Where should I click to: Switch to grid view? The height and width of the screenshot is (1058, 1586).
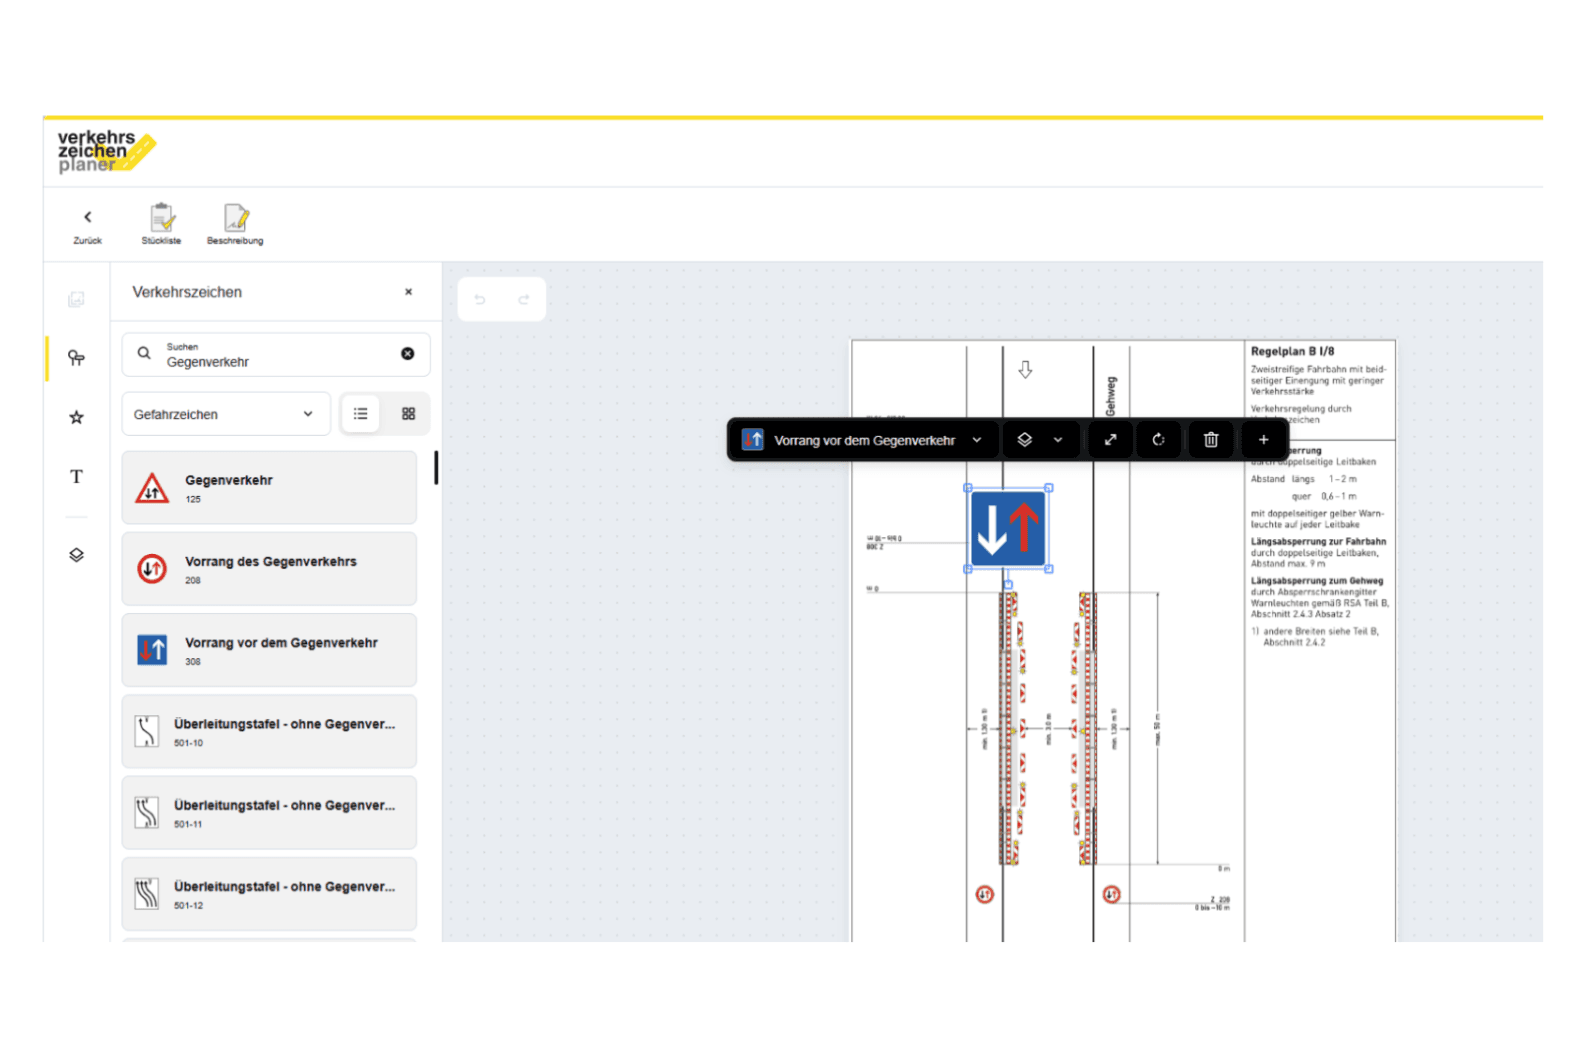coord(408,414)
